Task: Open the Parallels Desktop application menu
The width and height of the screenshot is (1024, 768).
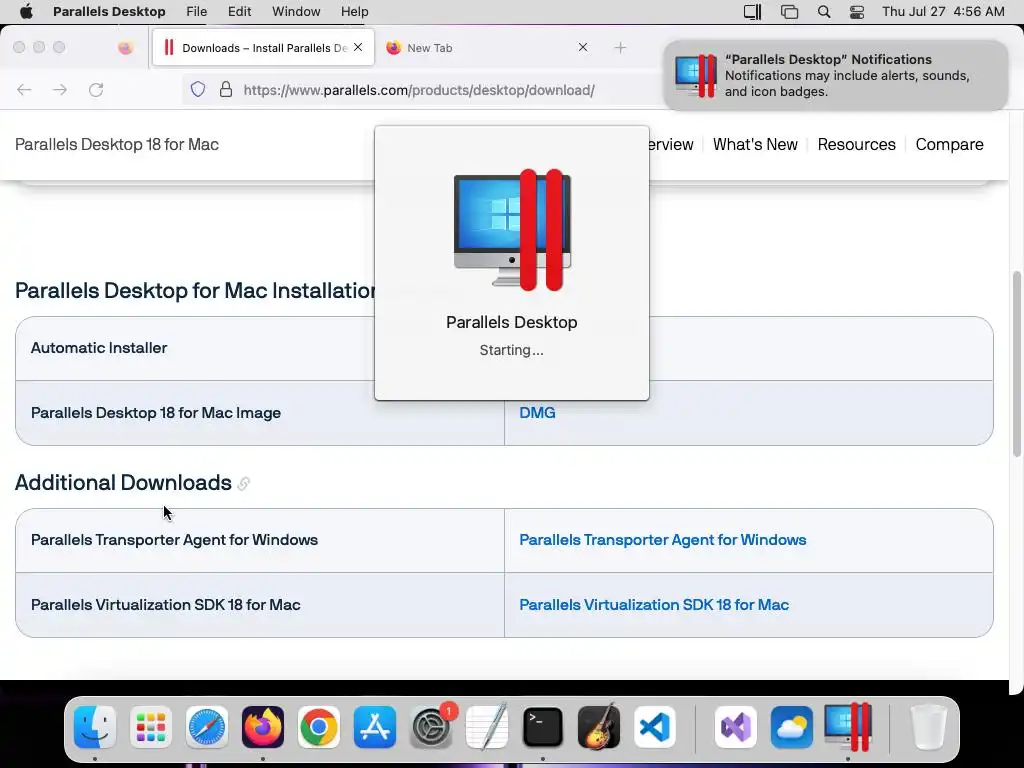Action: tap(109, 12)
